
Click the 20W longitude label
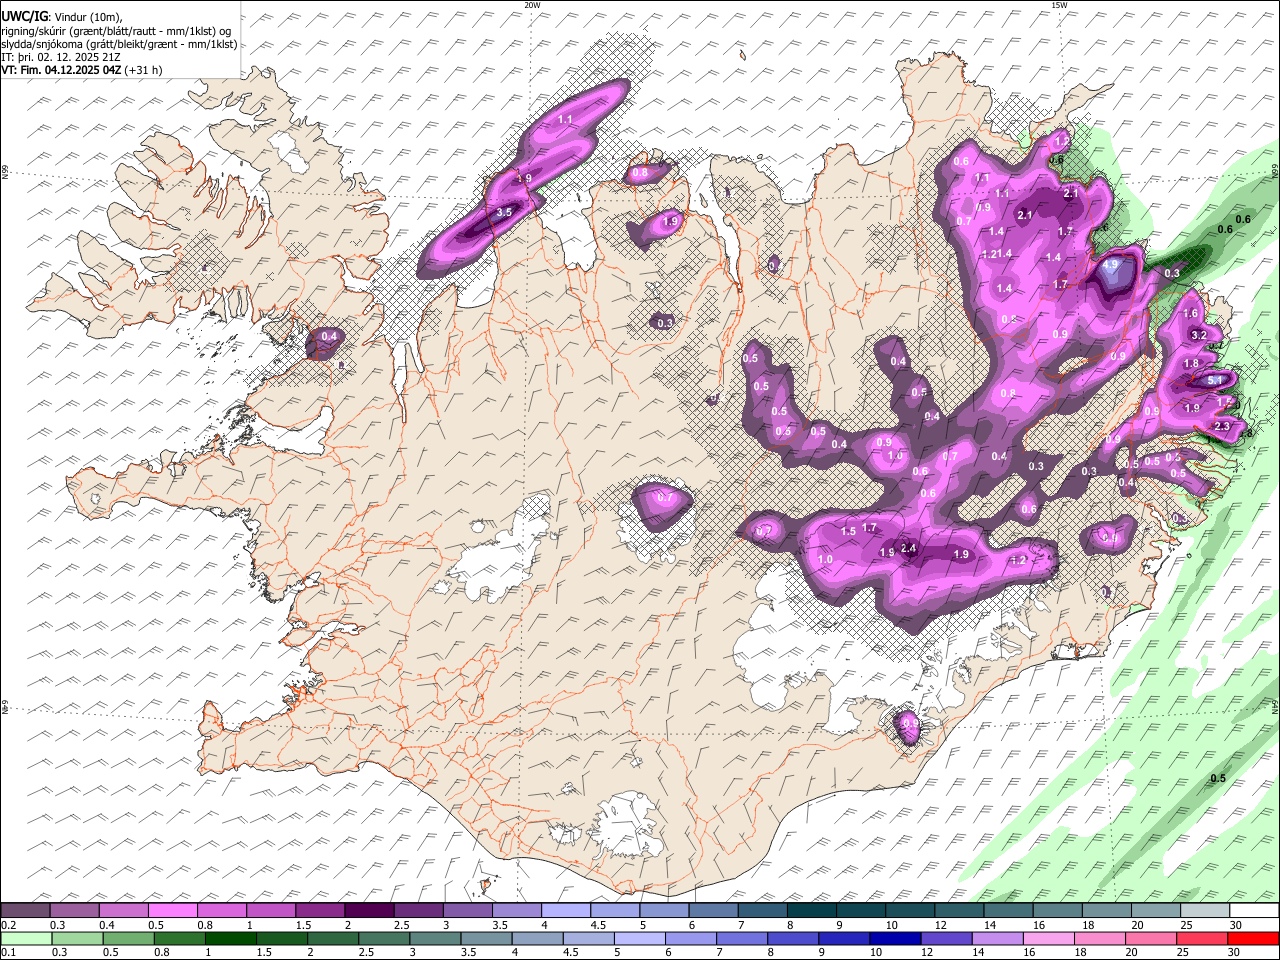click(x=532, y=5)
